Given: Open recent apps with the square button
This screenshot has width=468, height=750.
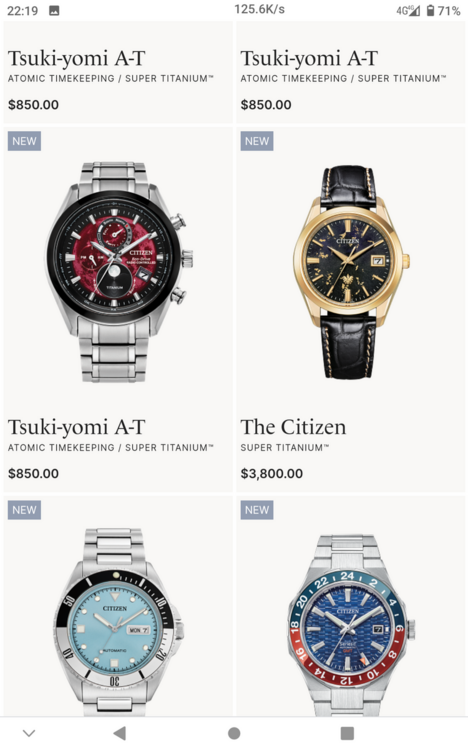Looking at the screenshot, I should 347,733.
